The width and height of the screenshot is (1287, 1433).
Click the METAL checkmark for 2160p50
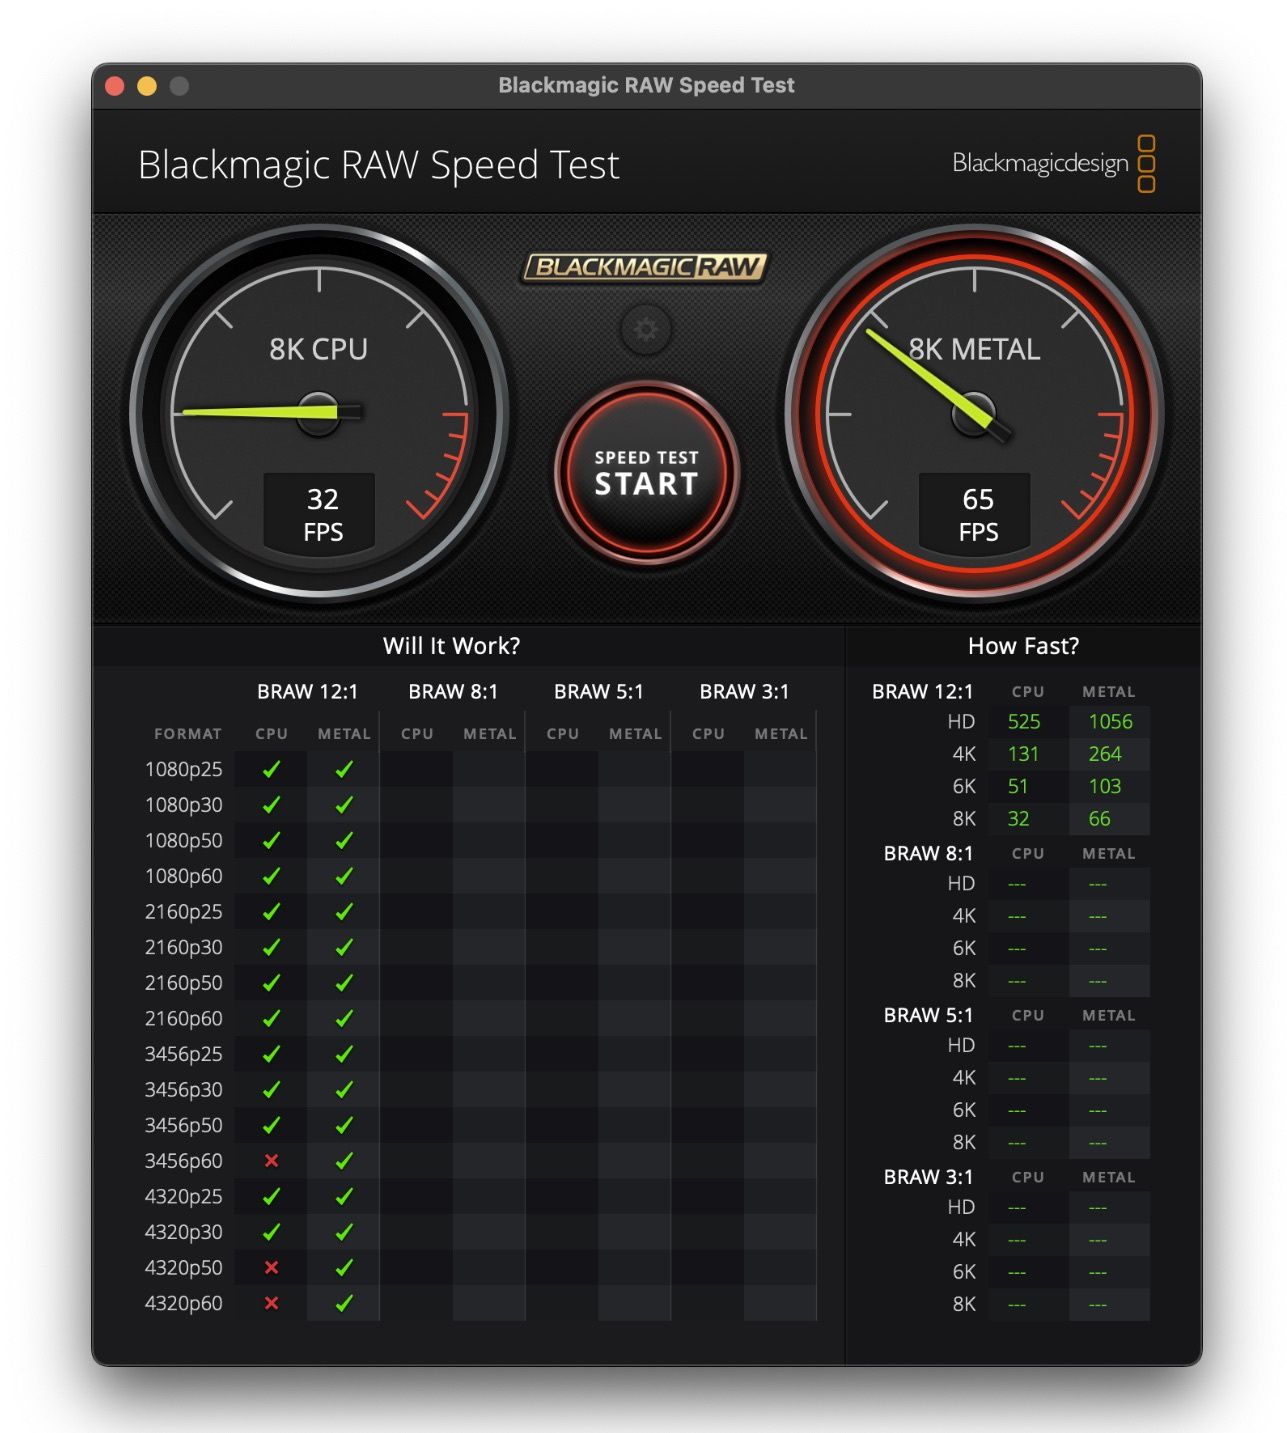[344, 983]
